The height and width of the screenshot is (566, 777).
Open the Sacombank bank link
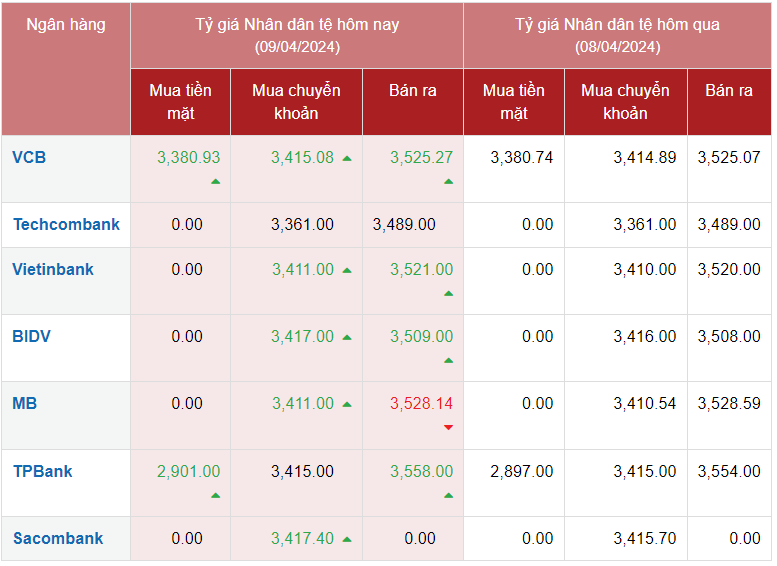58,538
